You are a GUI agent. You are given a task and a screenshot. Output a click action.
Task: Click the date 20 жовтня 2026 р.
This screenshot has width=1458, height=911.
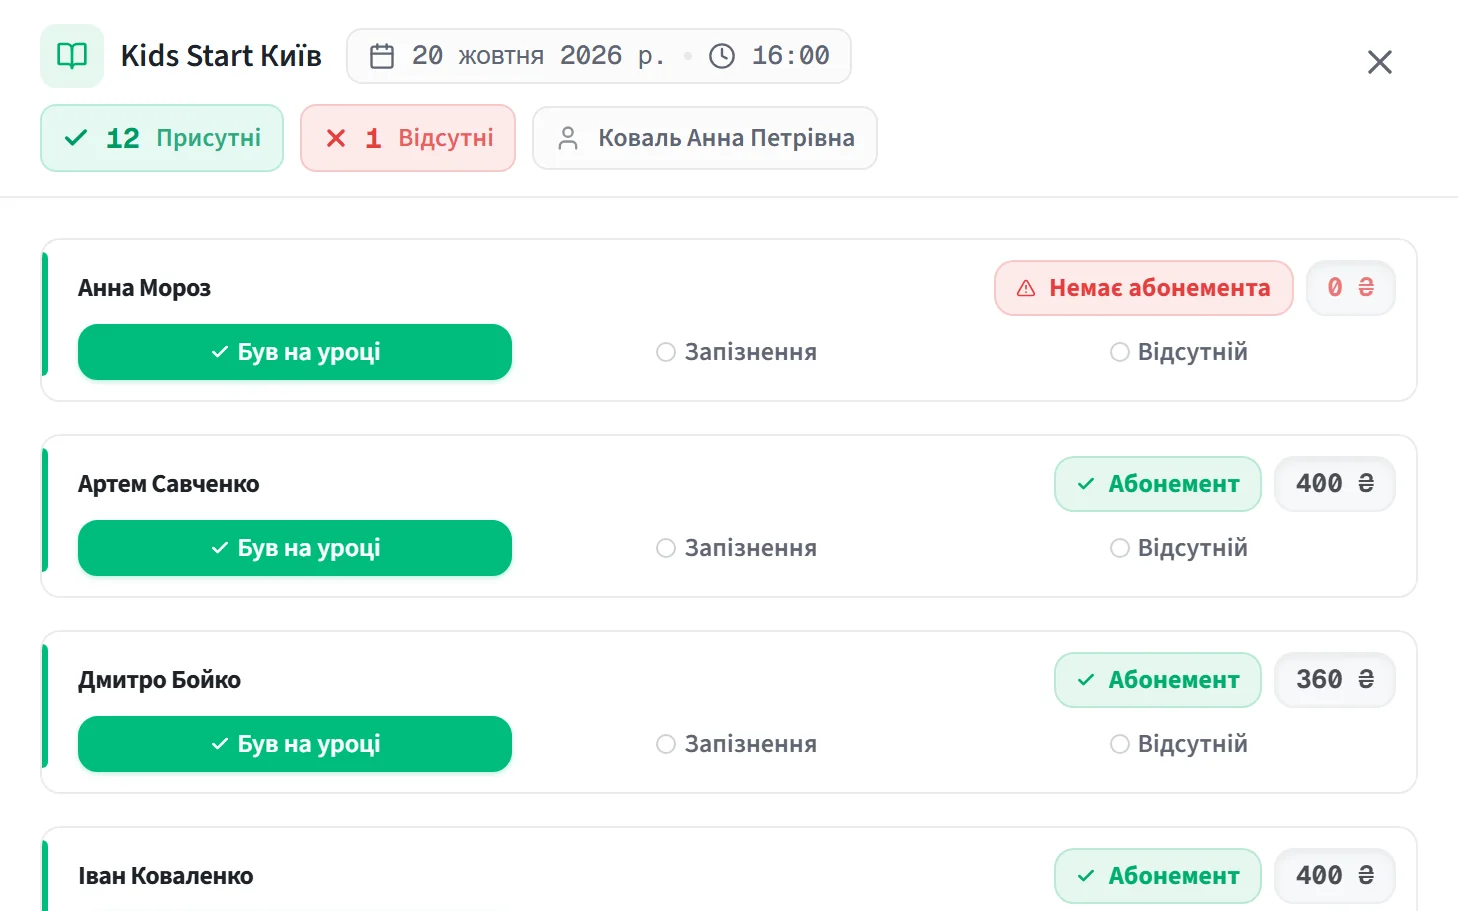[538, 56]
